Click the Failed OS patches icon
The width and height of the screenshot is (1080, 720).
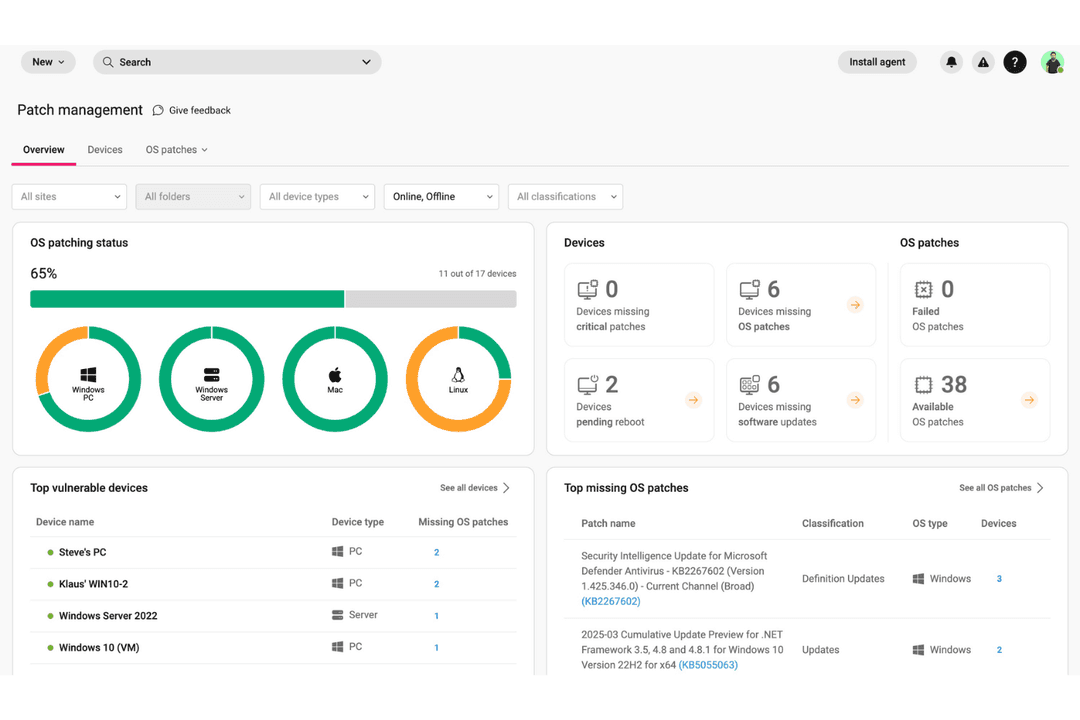(923, 289)
